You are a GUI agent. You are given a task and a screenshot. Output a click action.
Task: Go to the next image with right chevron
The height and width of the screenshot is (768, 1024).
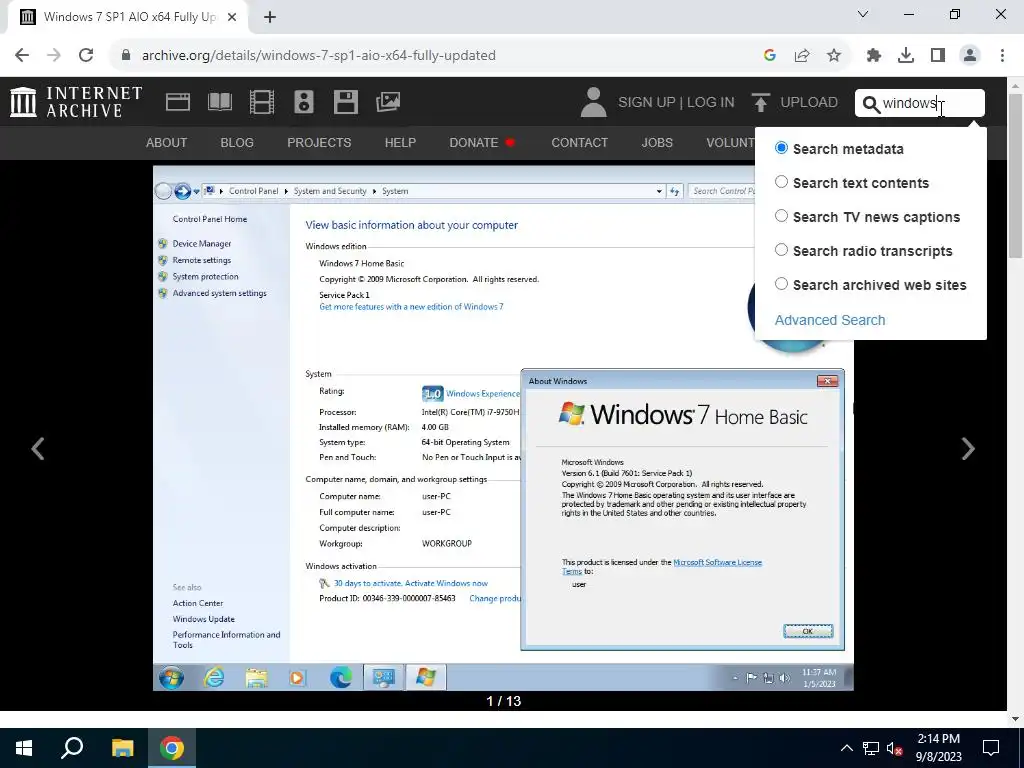(968, 449)
